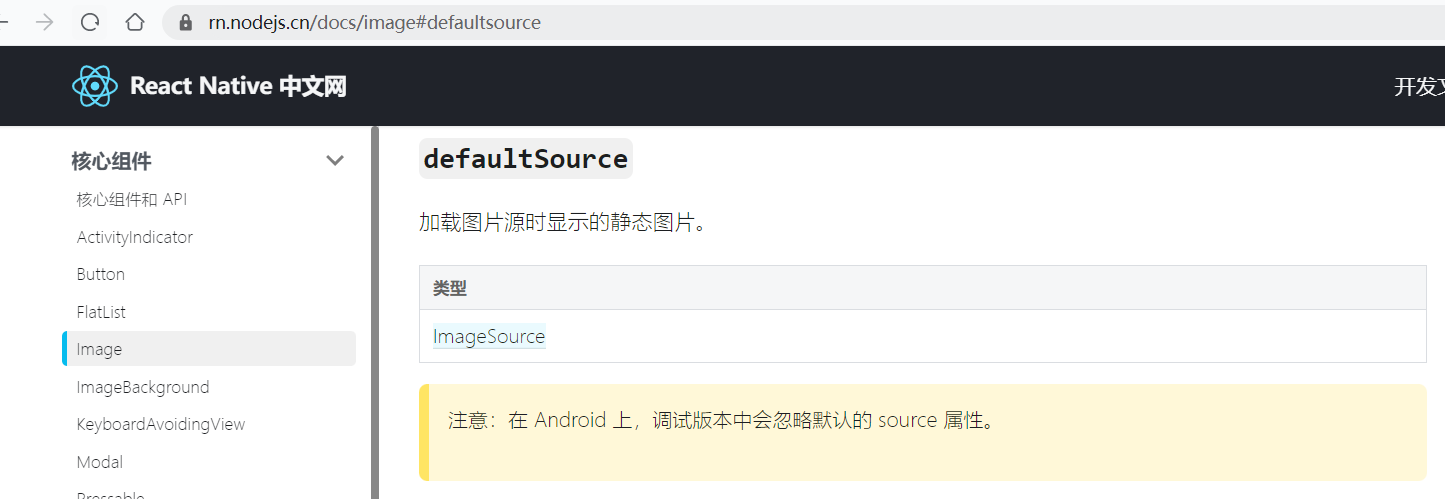Viewport: 1445px width, 499px height.
Task: Collapse the 核心组件 sidebar section
Action: pyautogui.click(x=335, y=161)
